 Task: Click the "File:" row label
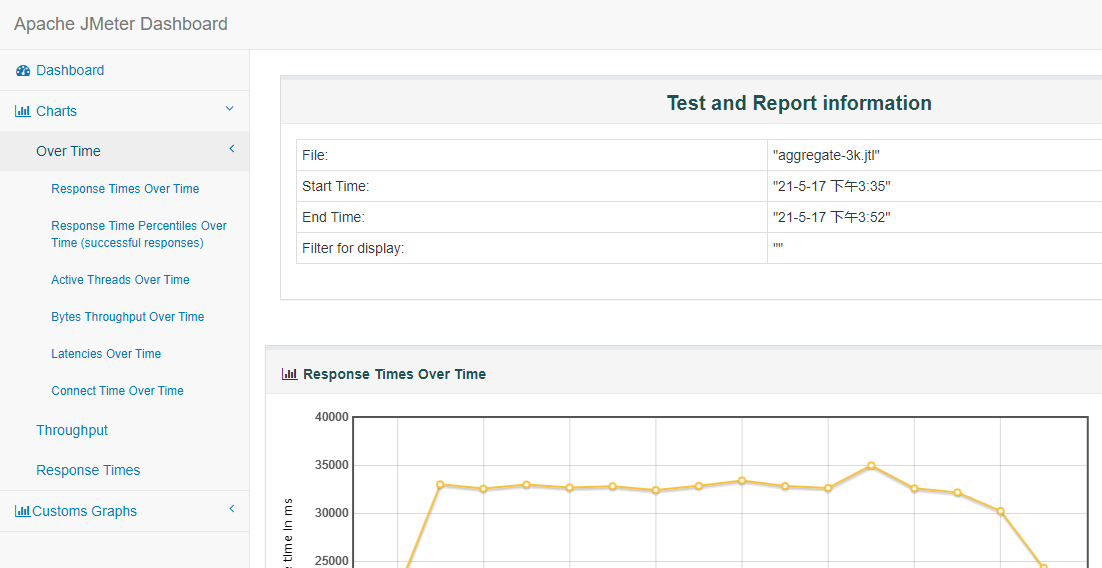315,155
